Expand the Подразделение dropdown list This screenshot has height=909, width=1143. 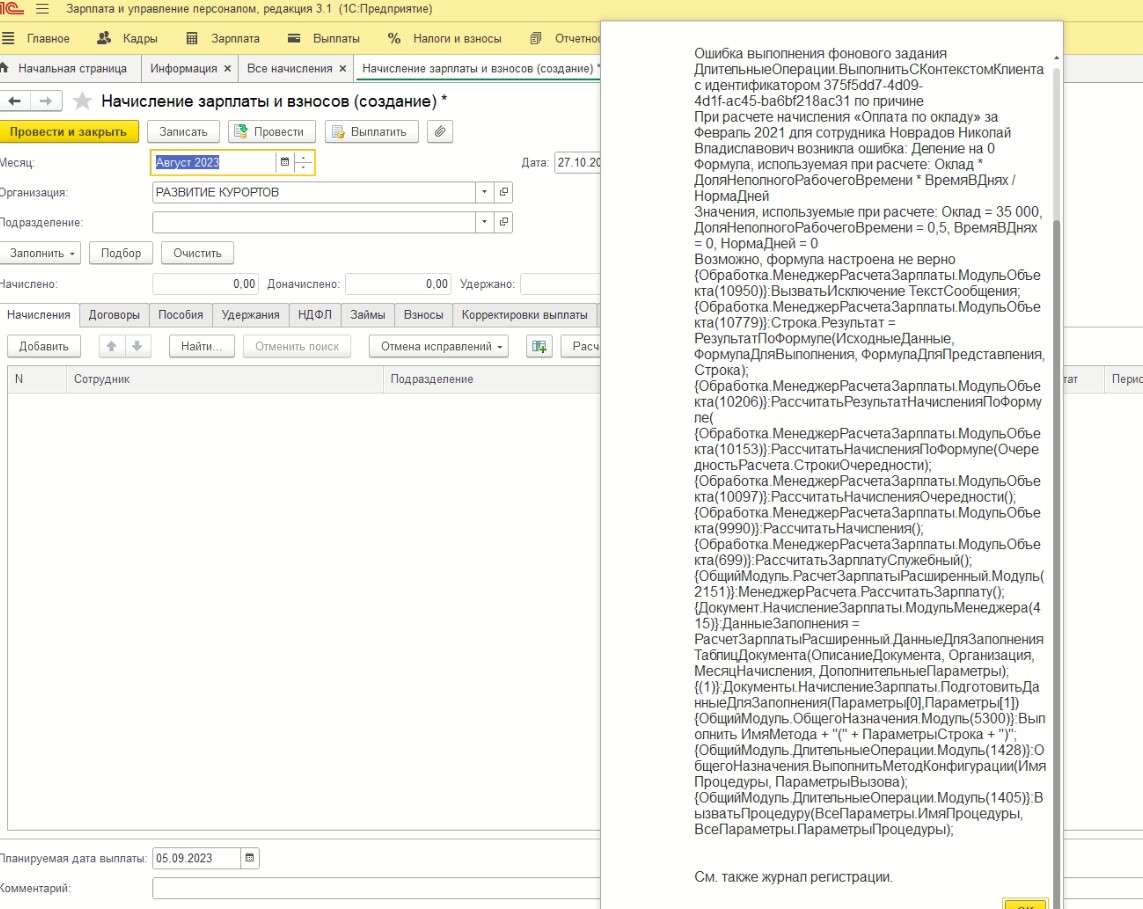point(484,222)
